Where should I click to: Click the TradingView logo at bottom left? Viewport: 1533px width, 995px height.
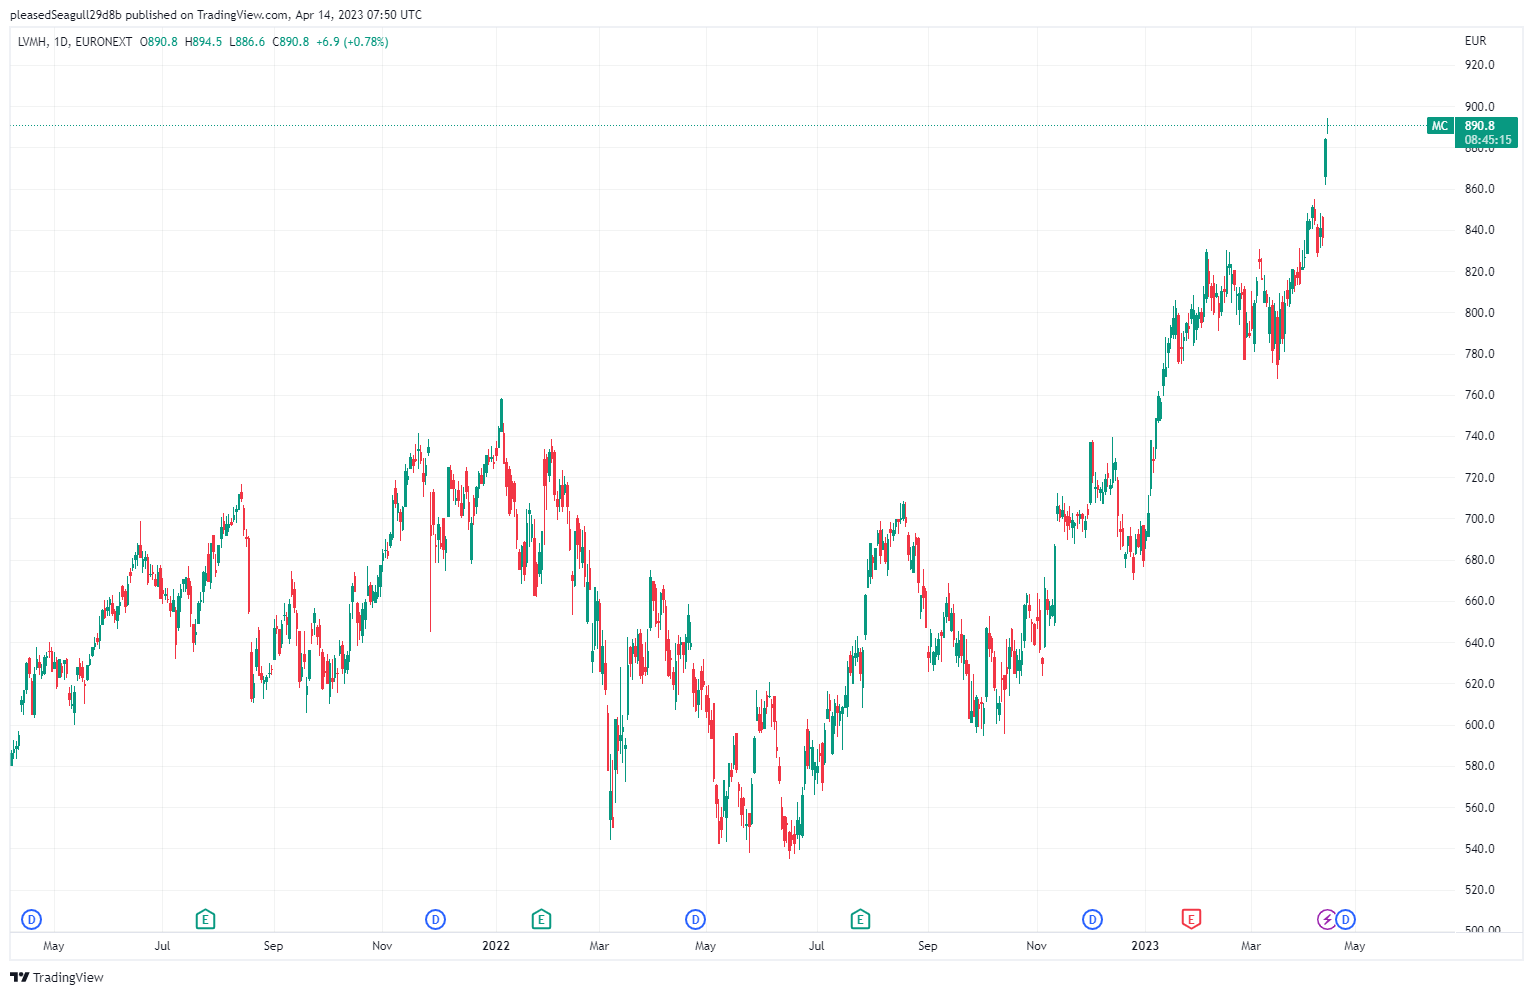click(x=57, y=977)
